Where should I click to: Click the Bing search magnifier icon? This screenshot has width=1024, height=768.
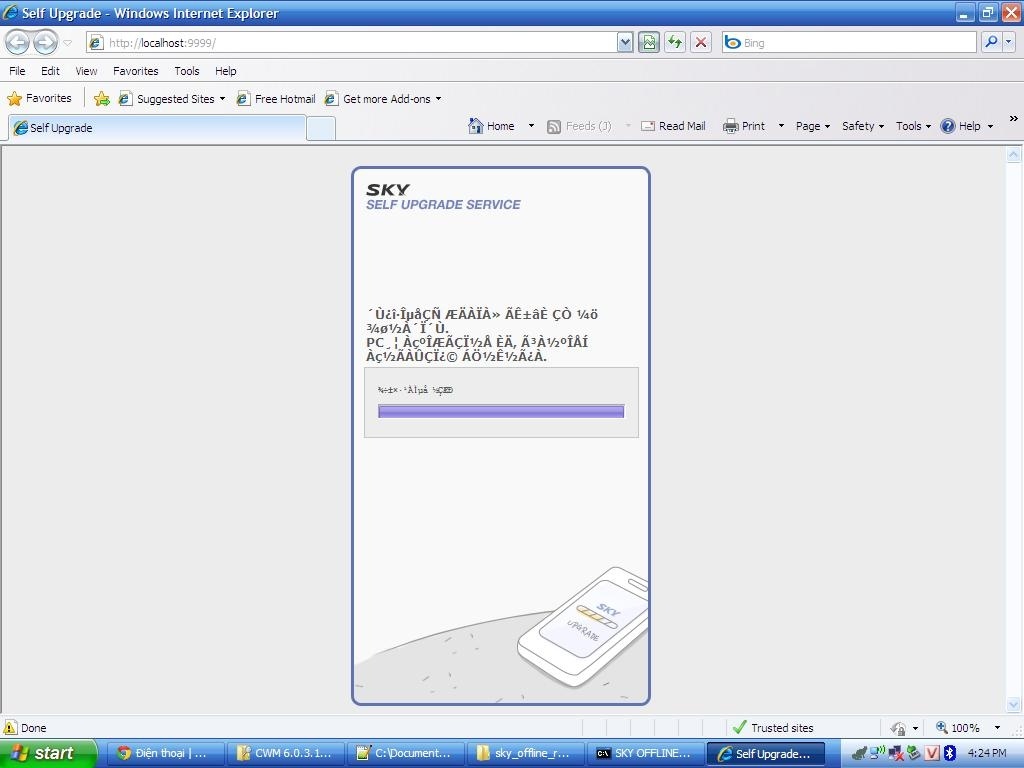(x=991, y=42)
